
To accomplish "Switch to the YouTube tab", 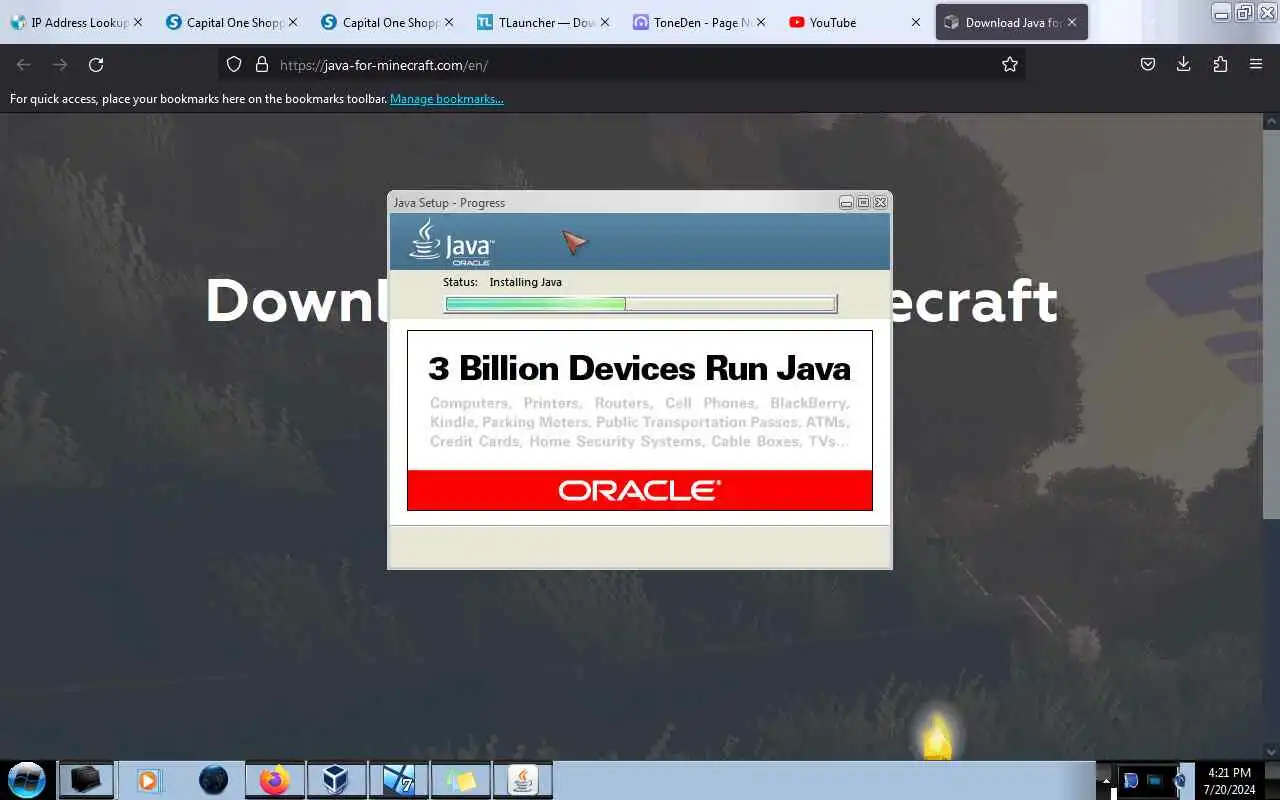I will click(x=848, y=22).
